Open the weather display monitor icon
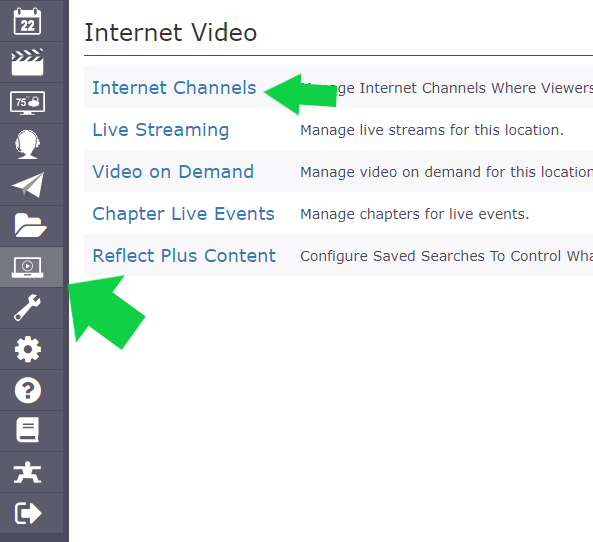 pos(27,103)
